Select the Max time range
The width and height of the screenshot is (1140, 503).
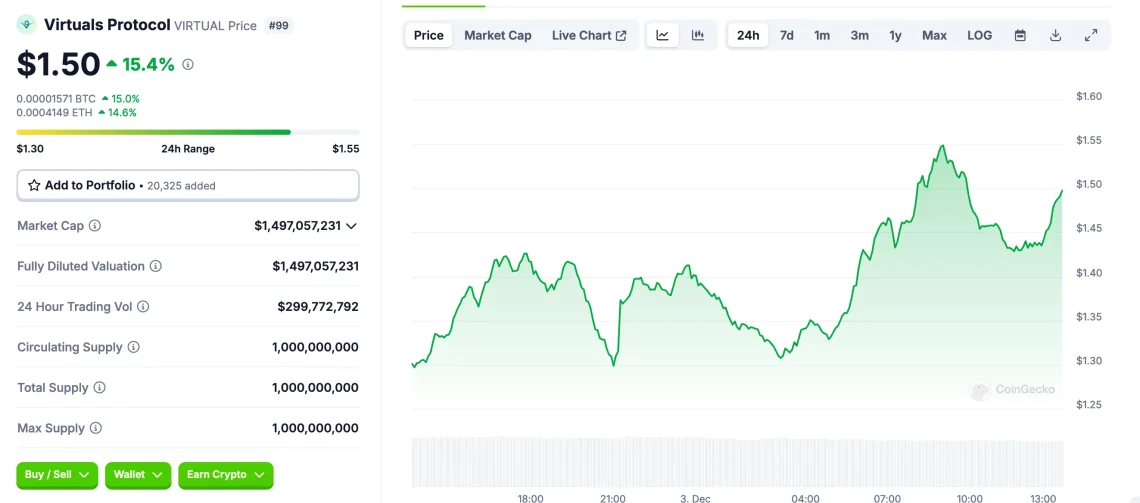[934, 35]
